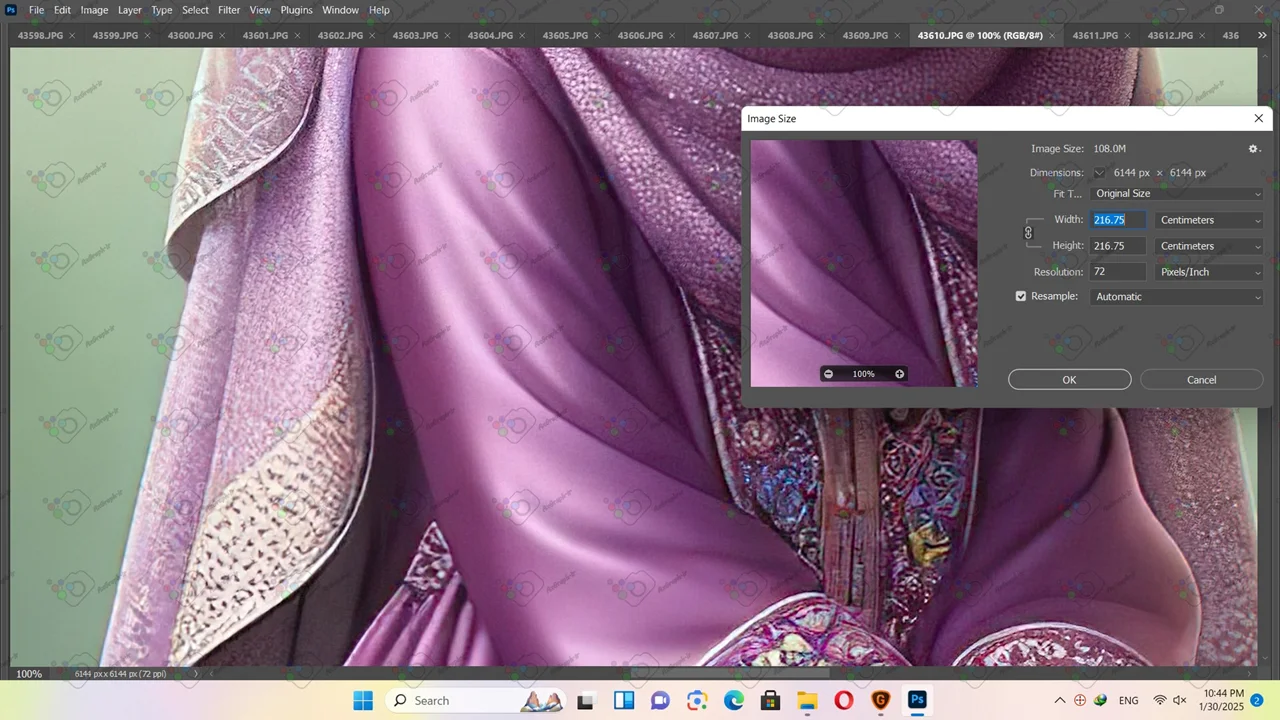Click the Photoshop icon in the taskbar
The image size is (1280, 720).
pyautogui.click(x=917, y=700)
